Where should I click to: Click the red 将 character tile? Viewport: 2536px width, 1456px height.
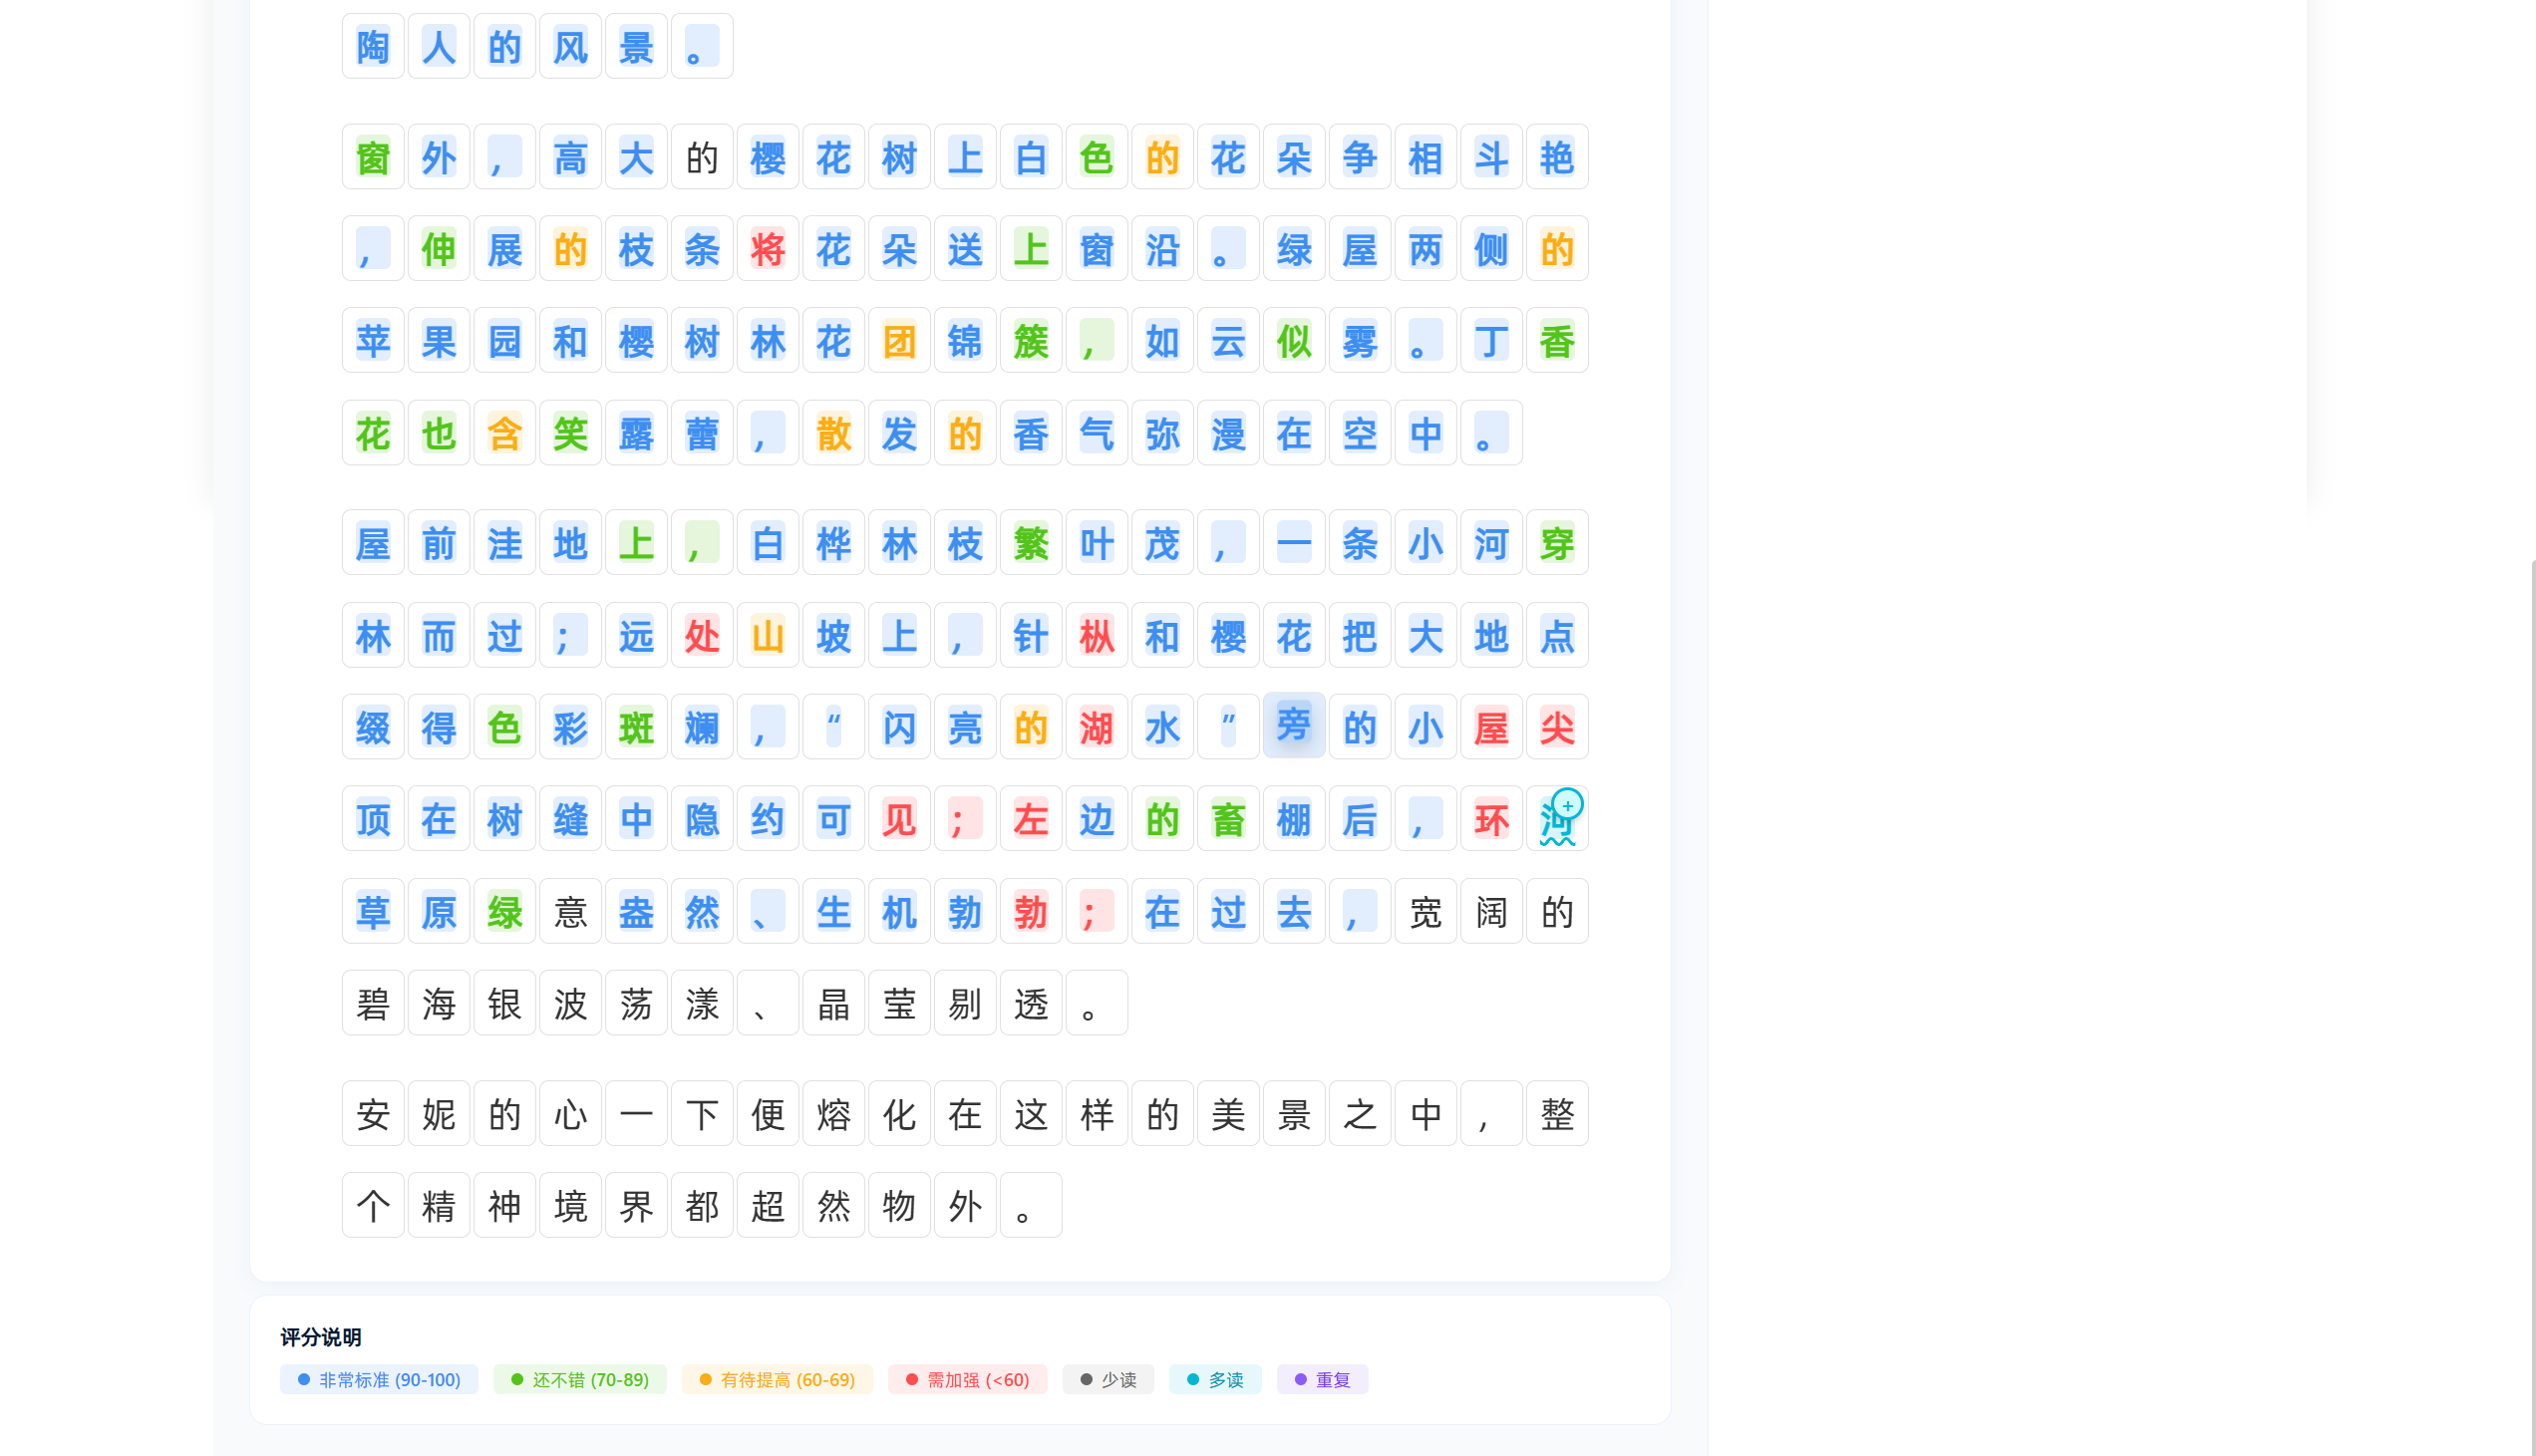pos(768,248)
